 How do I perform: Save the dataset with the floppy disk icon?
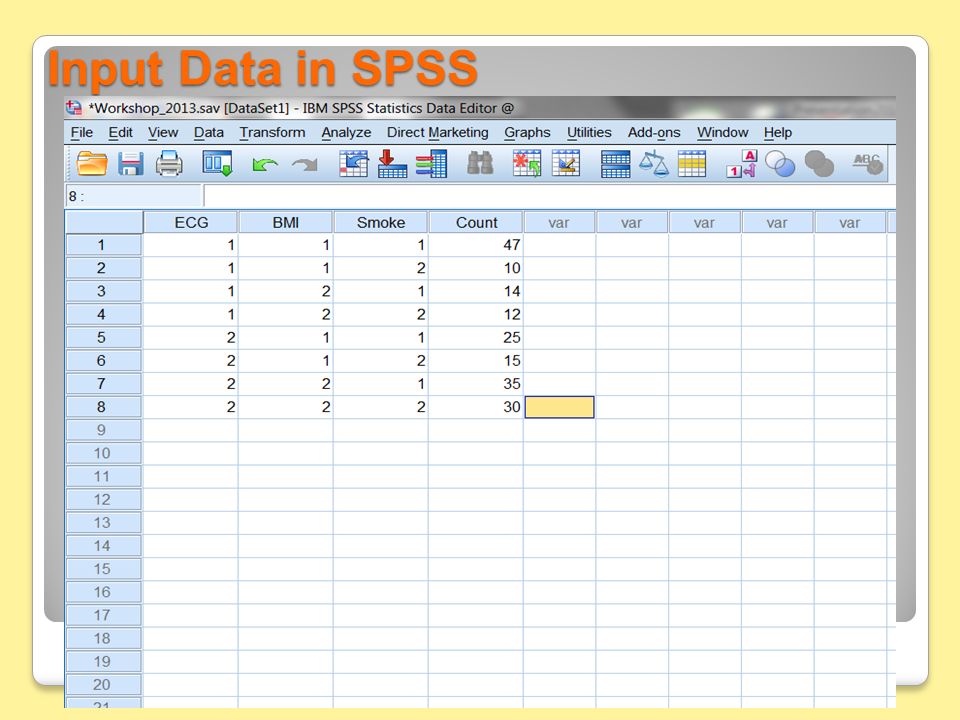click(130, 164)
